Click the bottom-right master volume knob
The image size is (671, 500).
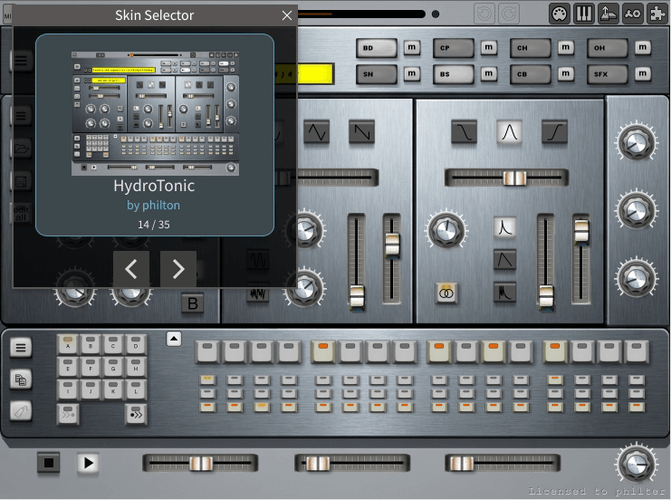(636, 464)
